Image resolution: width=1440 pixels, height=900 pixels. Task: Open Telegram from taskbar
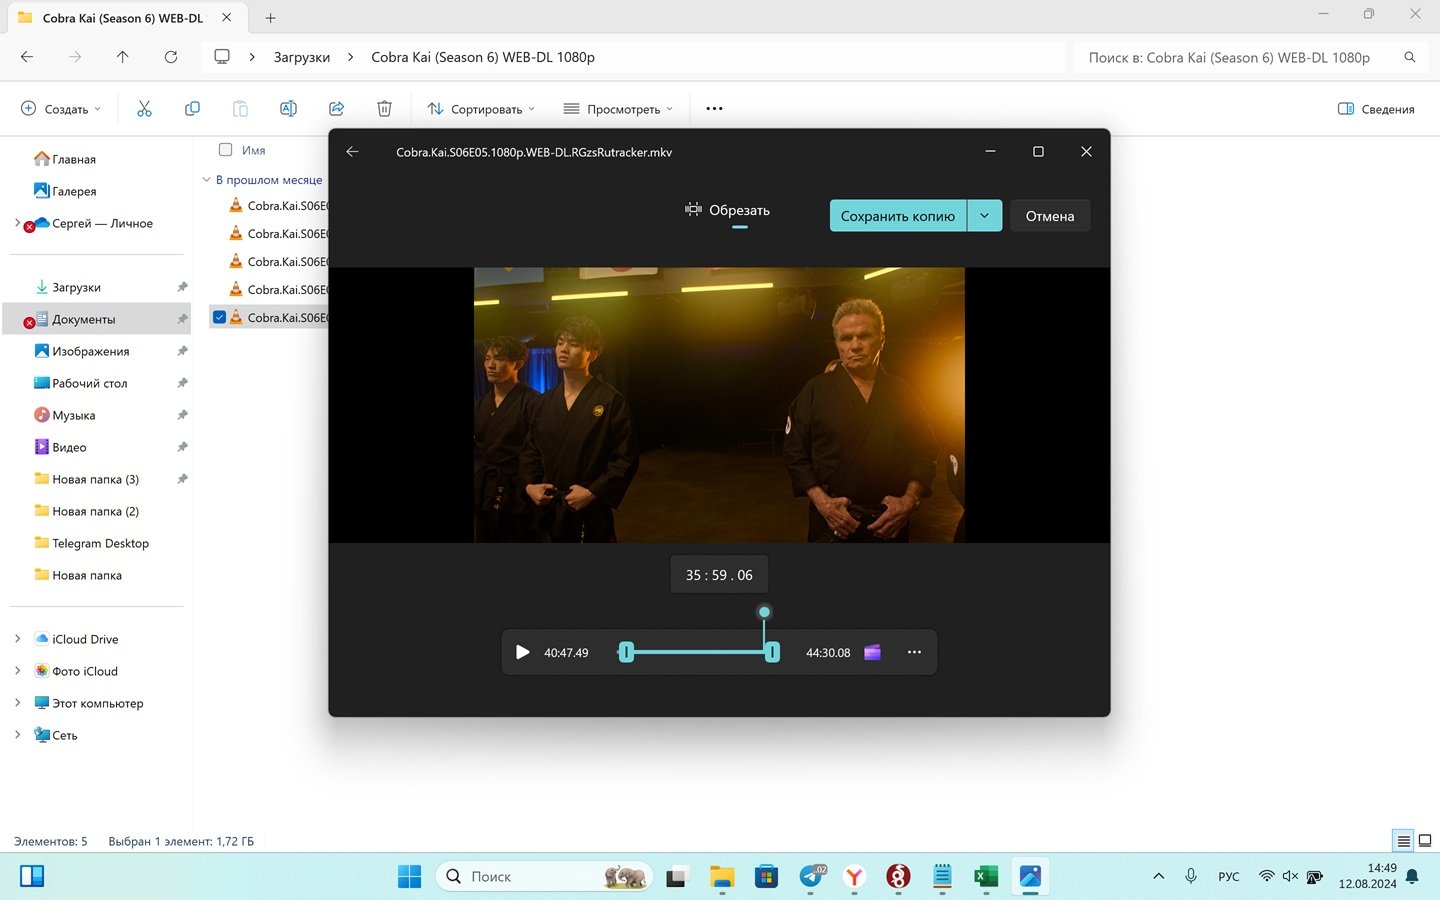point(812,877)
